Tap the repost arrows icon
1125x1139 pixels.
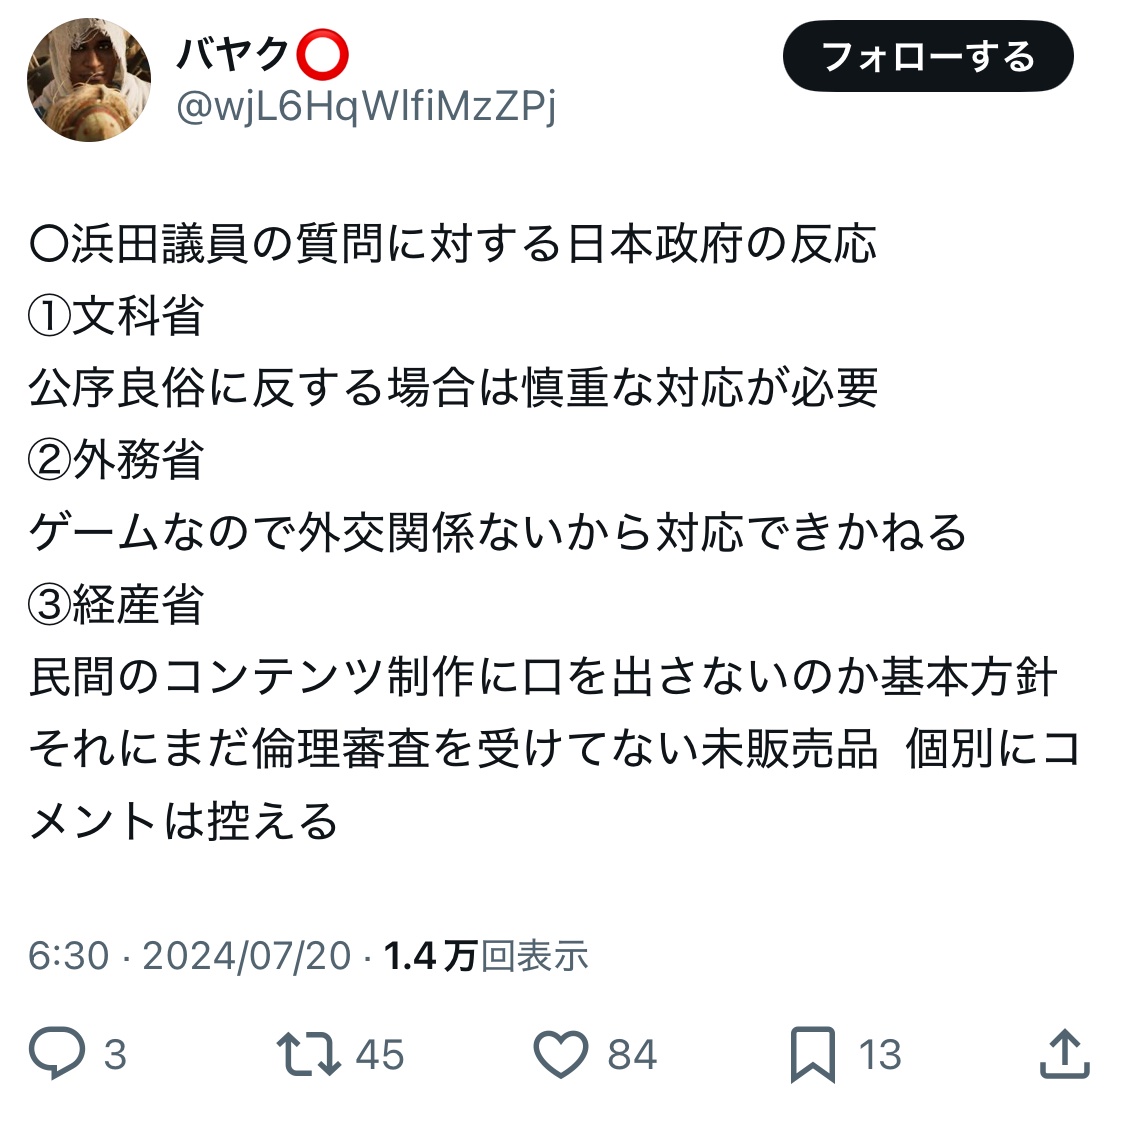[309, 1053]
